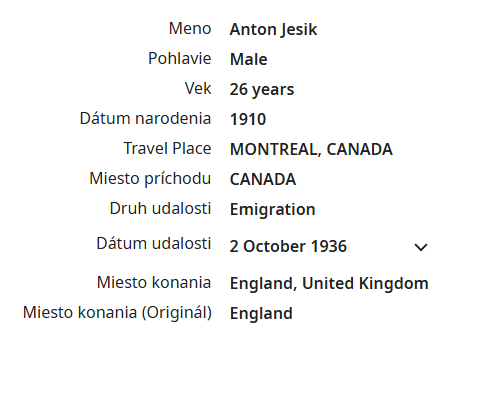The image size is (491, 419).
Task: Click the Miesto príchodu label
Action: coord(150,179)
